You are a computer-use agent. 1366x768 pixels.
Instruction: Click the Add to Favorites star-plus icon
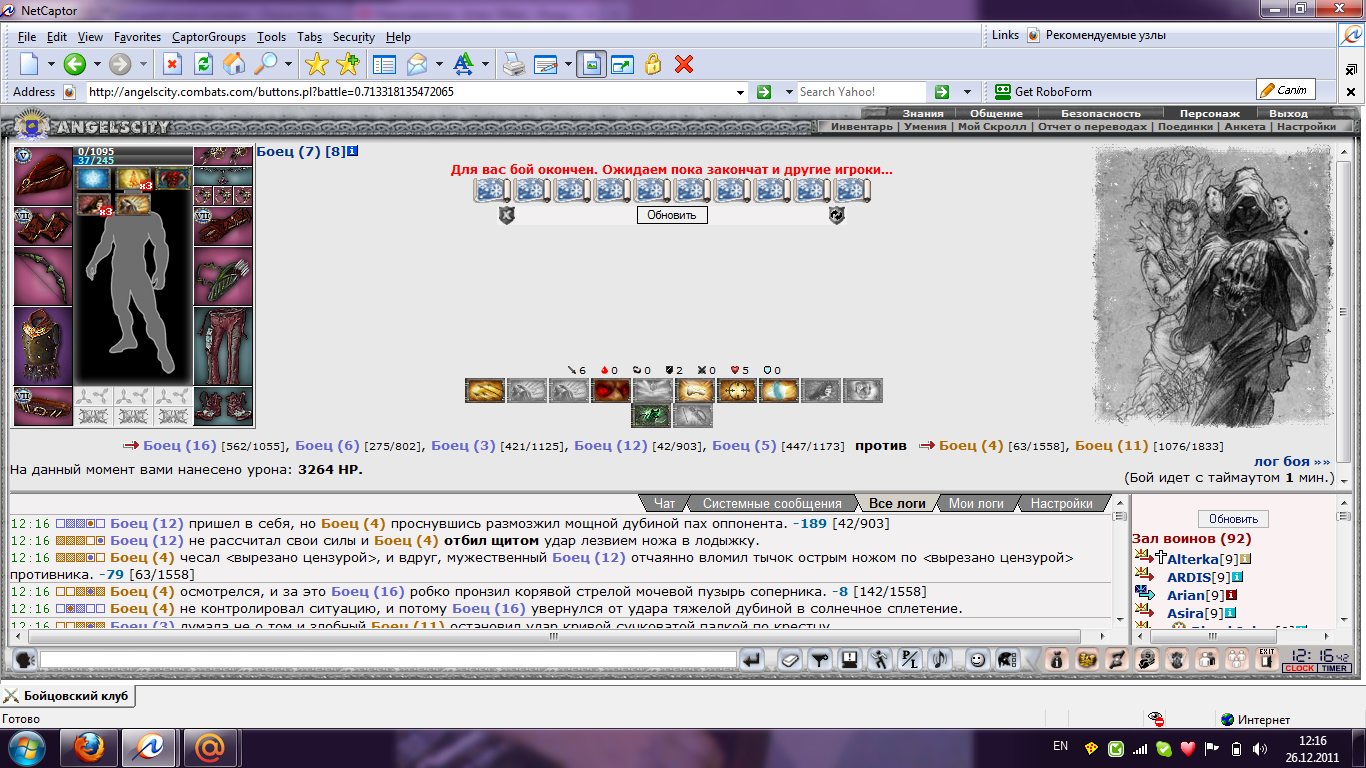347,64
